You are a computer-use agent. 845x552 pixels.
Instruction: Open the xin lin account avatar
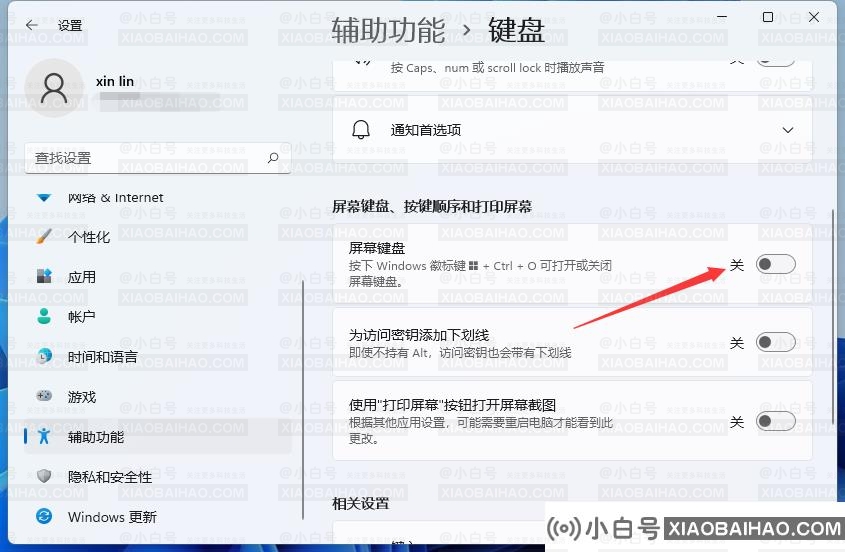[x=54, y=88]
